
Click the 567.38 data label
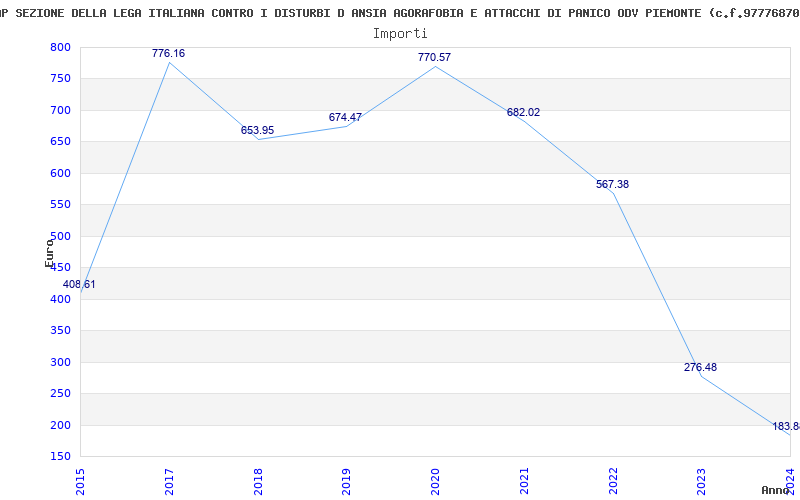(612, 184)
